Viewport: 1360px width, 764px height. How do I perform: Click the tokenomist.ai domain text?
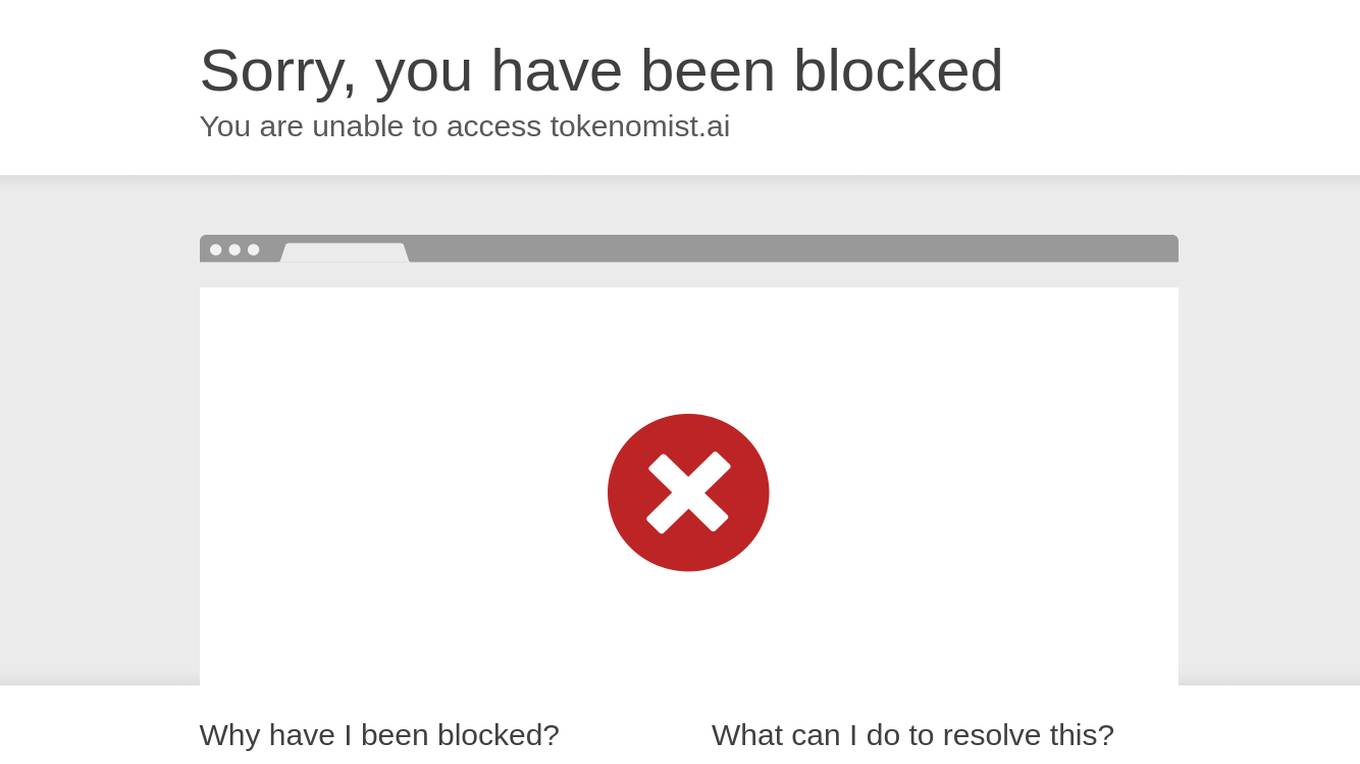point(640,126)
